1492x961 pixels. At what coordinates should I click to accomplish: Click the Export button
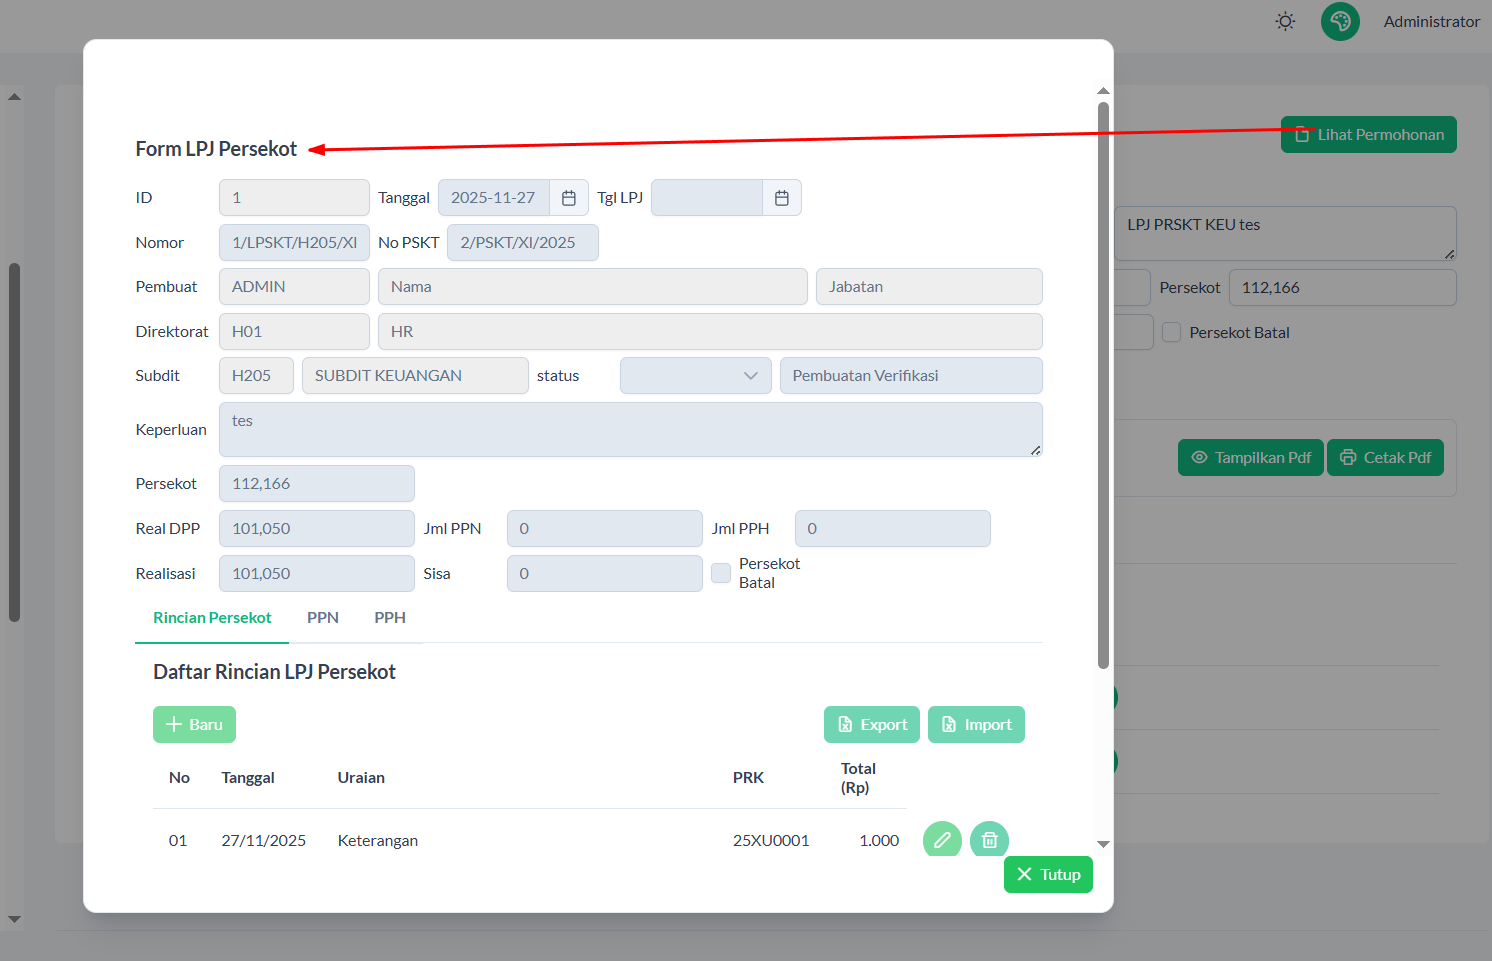pyautogui.click(x=872, y=725)
